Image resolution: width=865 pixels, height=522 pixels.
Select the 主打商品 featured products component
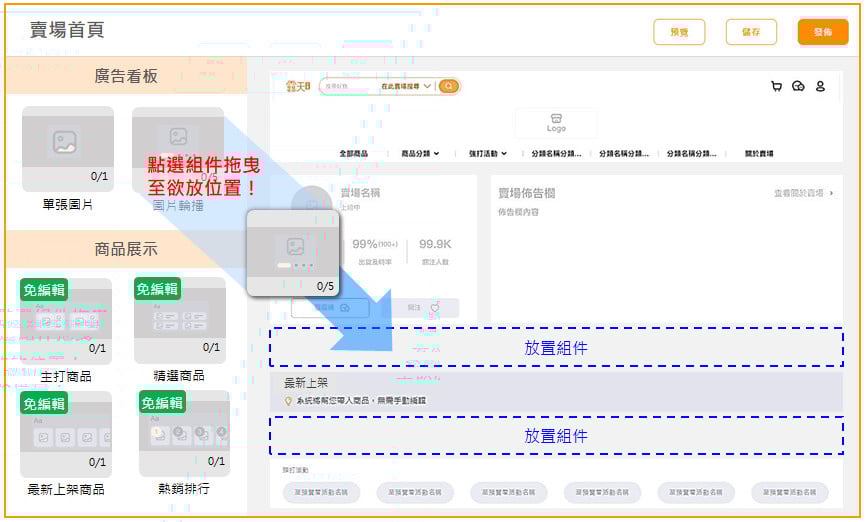[x=66, y=320]
